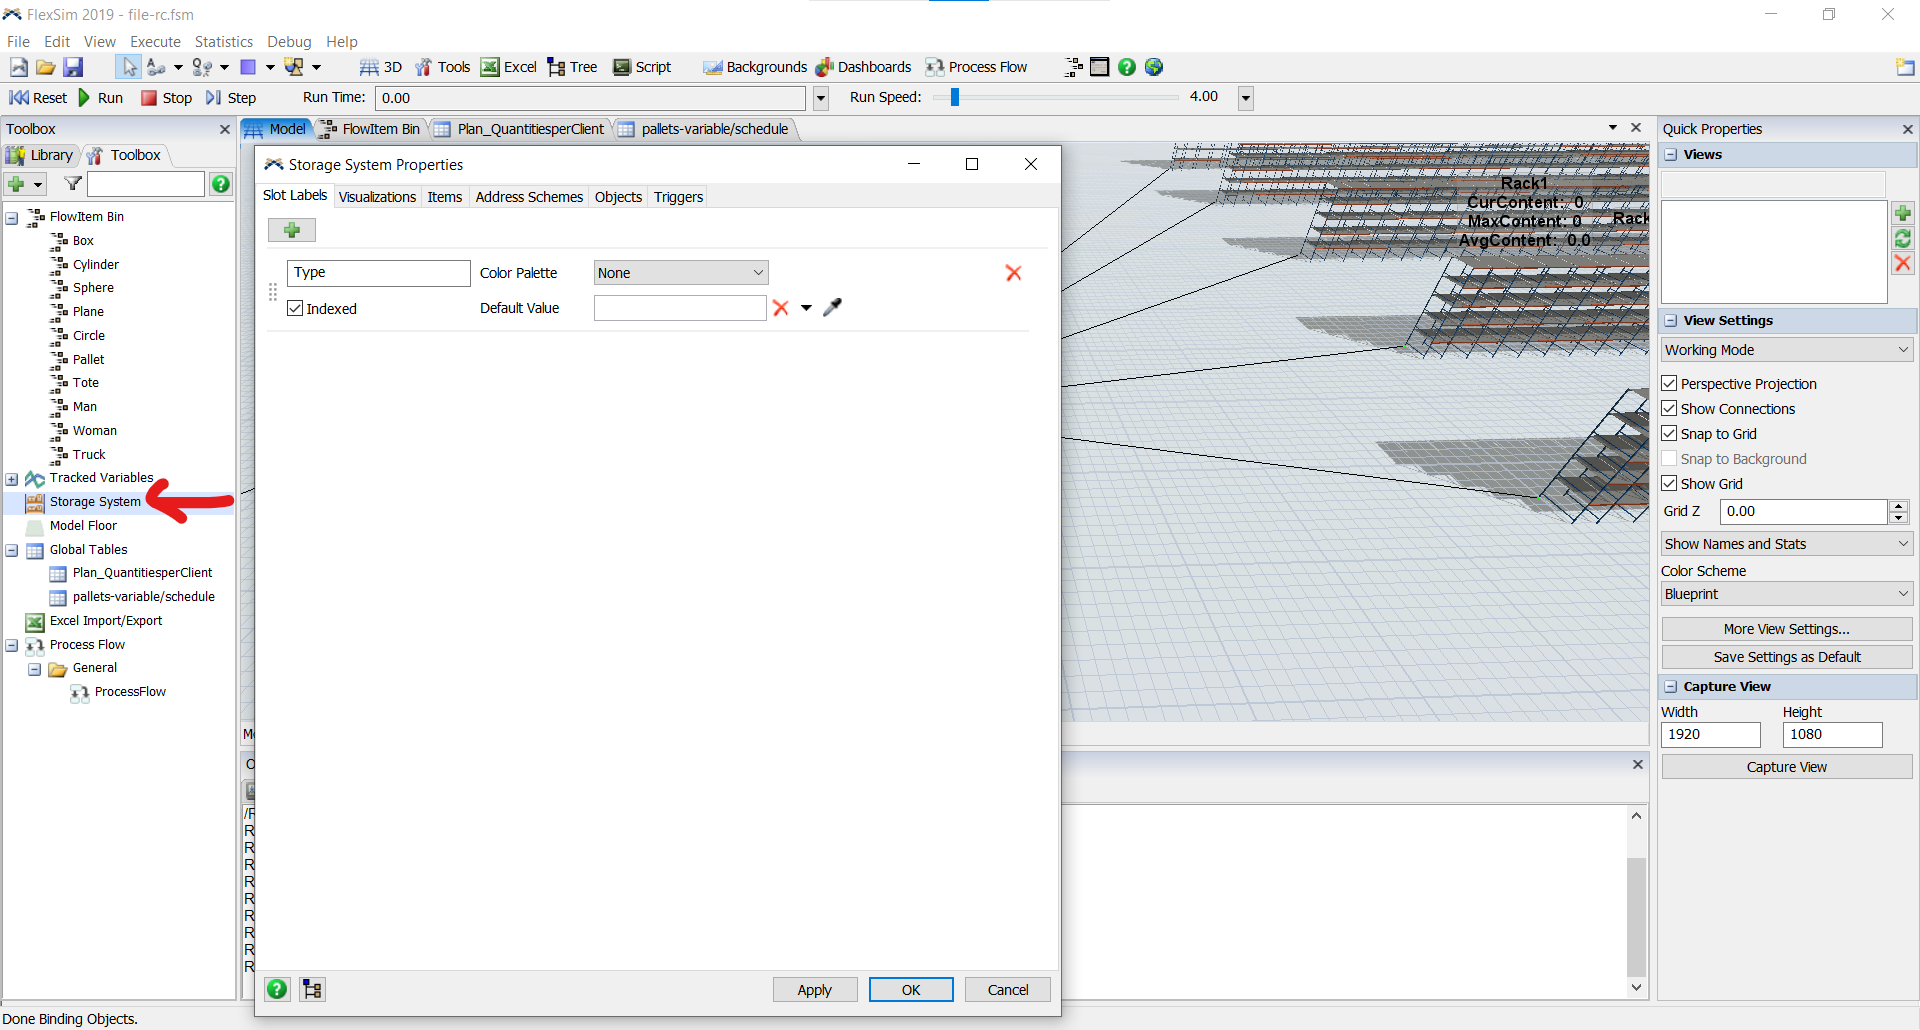
Task: Uncheck the Indexed checkbox
Action: click(x=295, y=309)
